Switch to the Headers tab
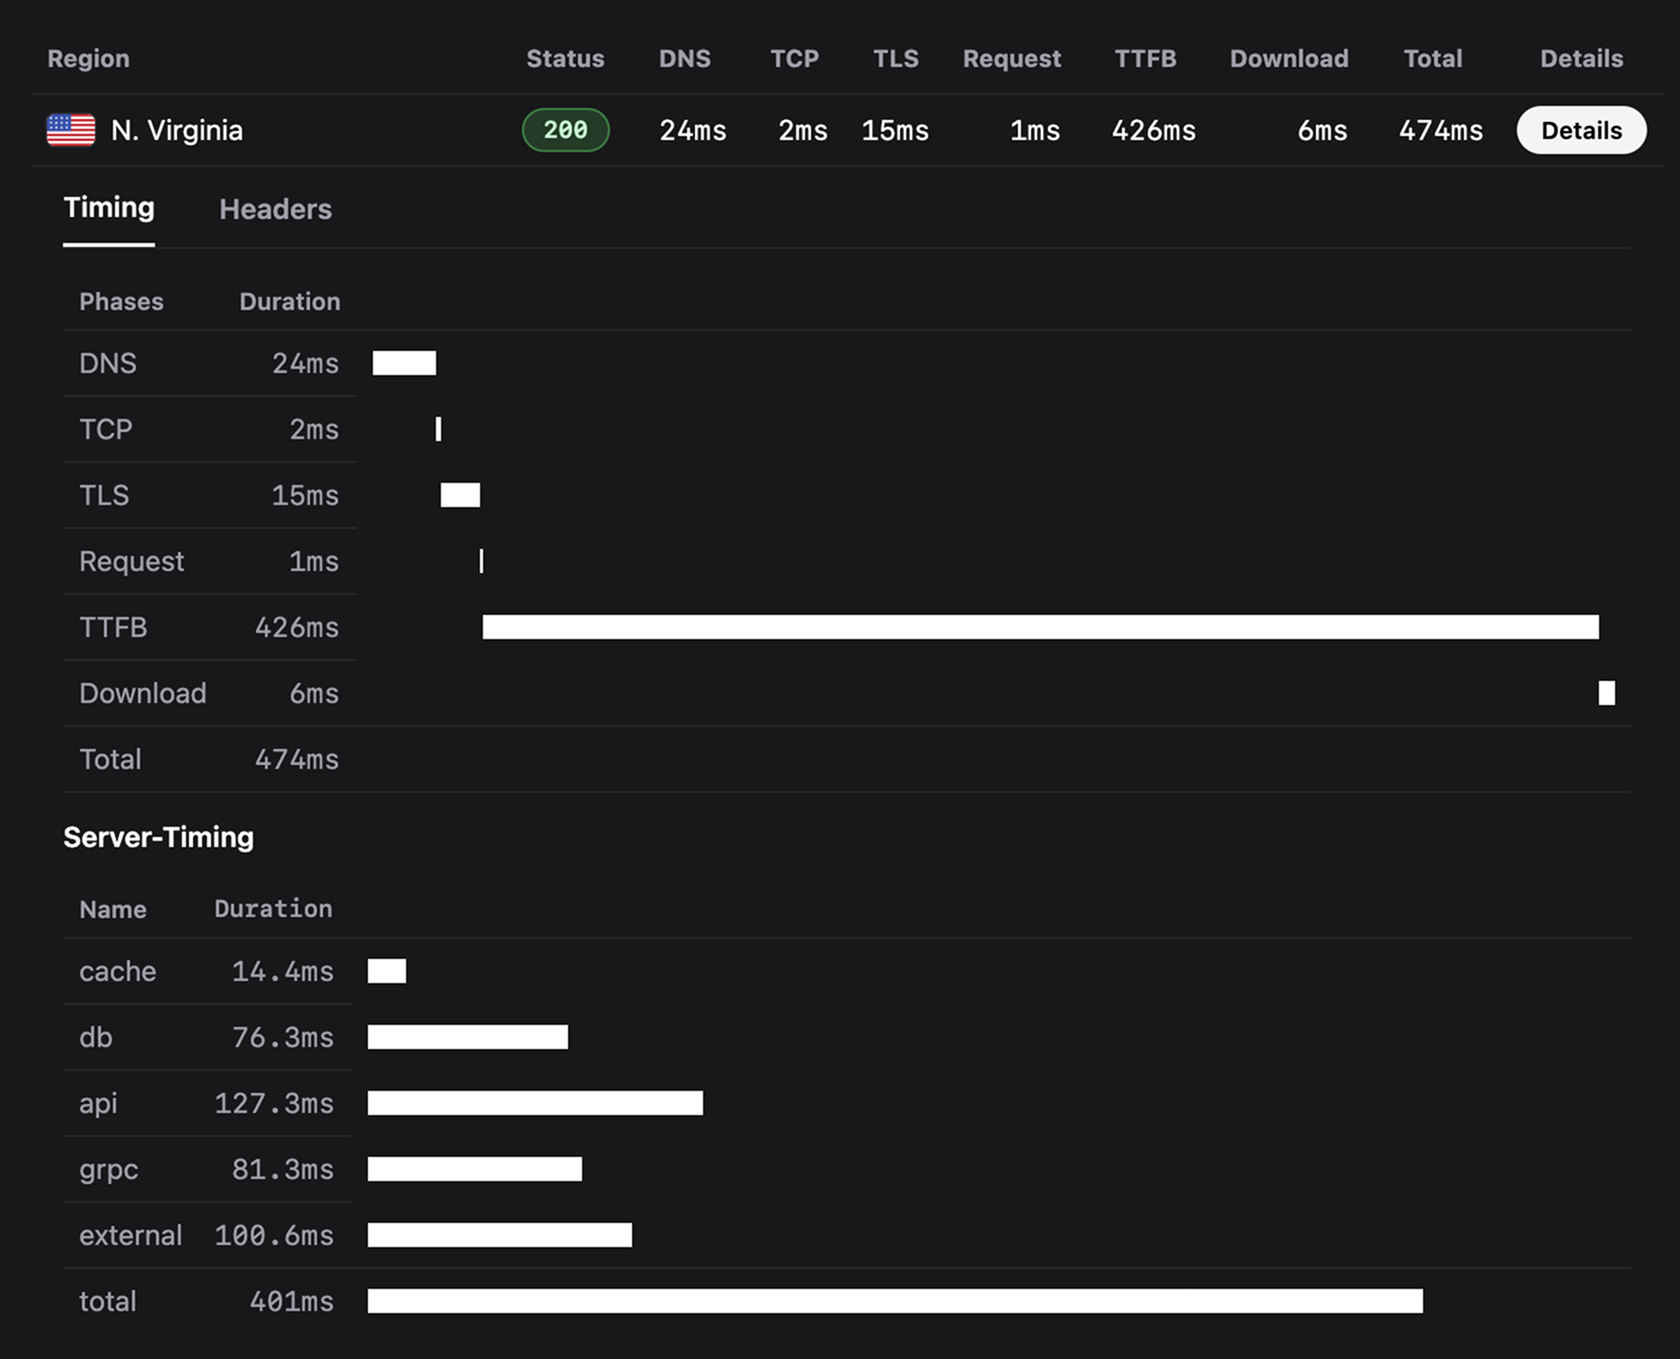This screenshot has height=1359, width=1680. 275,209
